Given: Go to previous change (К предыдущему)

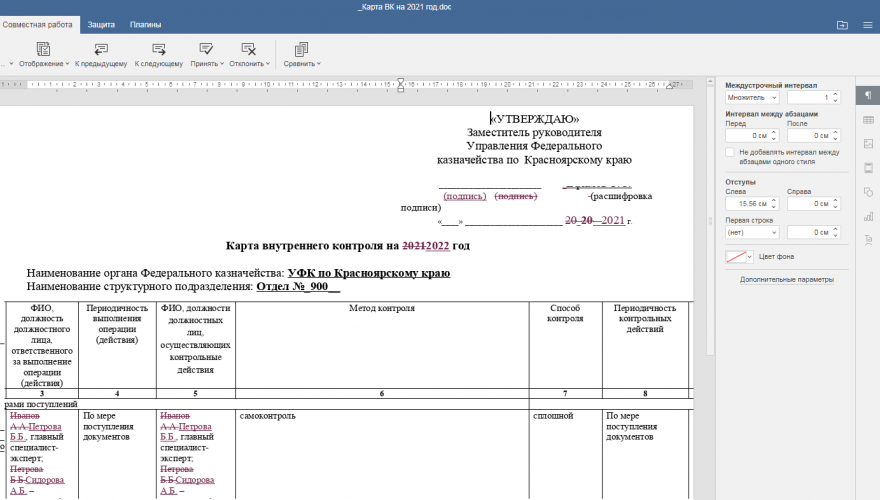Looking at the screenshot, I should 100,49.
